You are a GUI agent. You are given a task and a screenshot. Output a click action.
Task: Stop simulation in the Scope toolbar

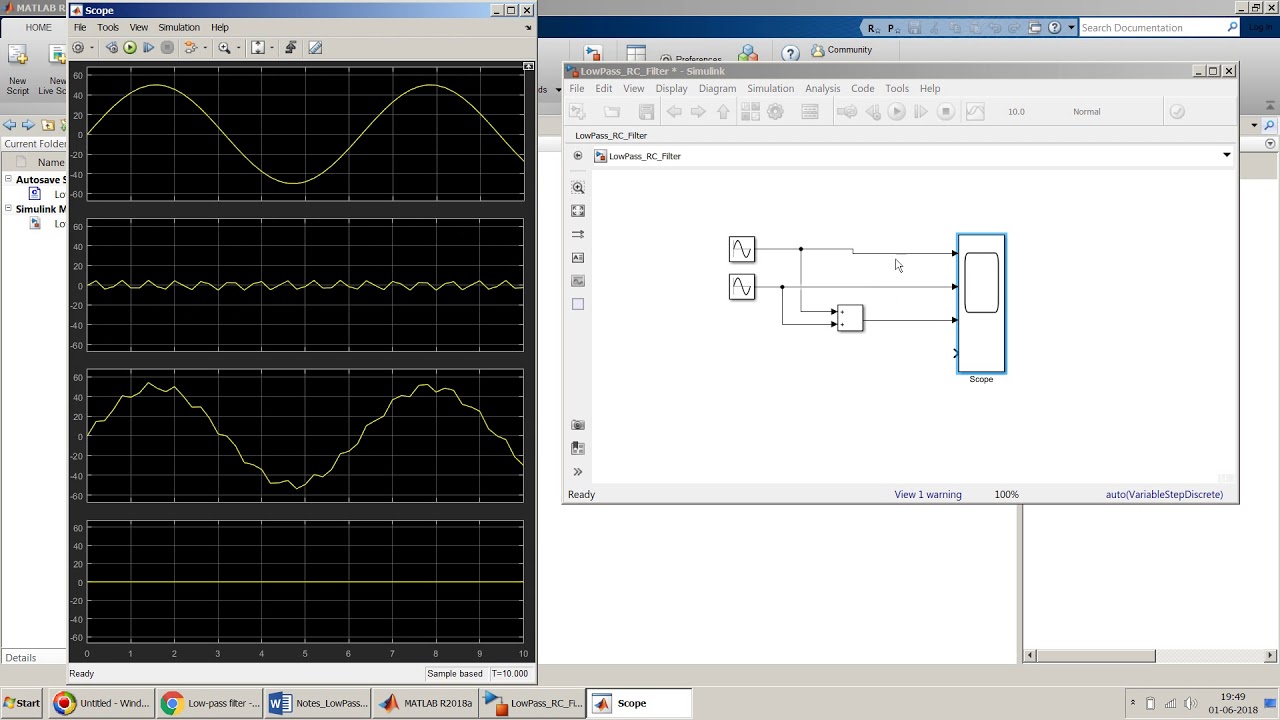[167, 47]
